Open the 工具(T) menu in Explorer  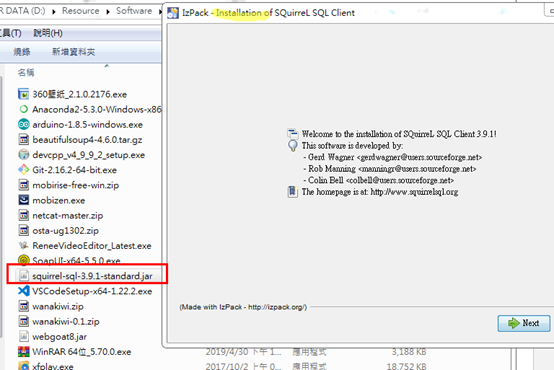(x=11, y=33)
